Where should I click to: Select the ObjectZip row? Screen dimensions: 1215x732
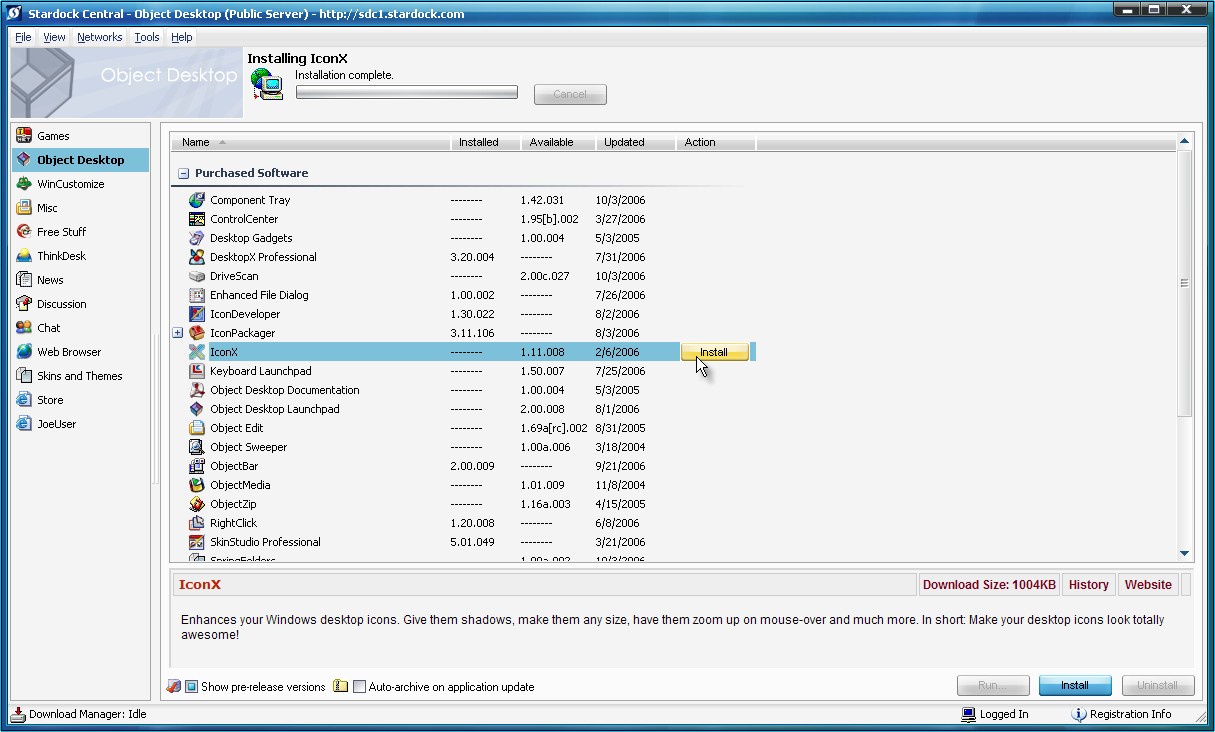pyautogui.click(x=465, y=504)
